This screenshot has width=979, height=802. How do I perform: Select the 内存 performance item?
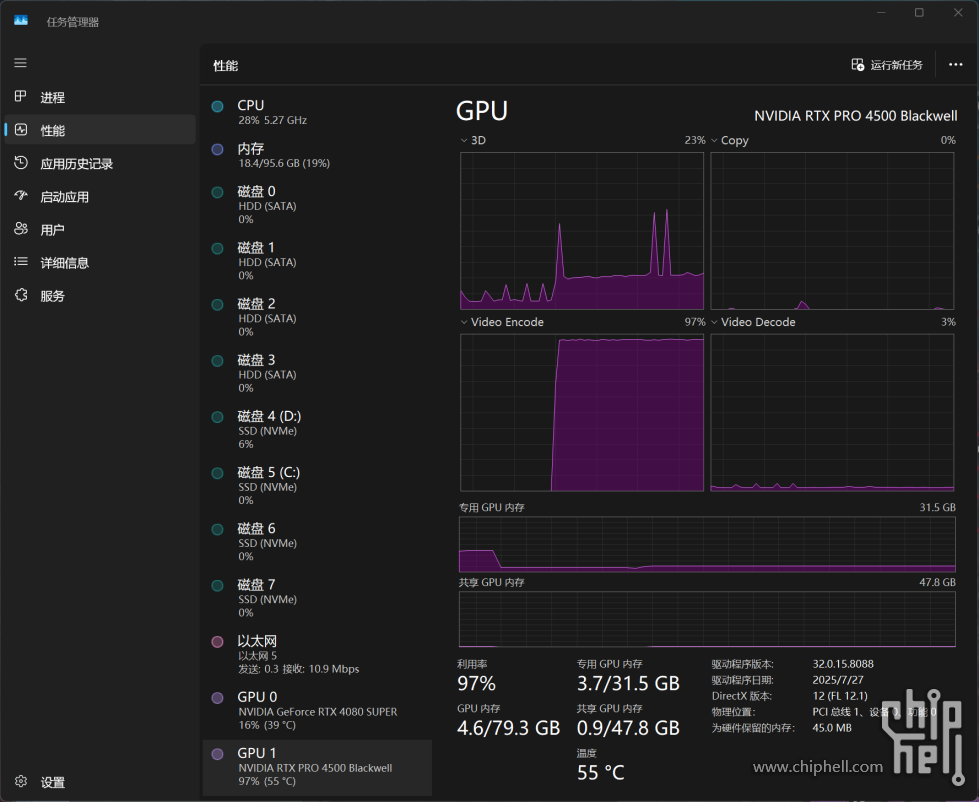317,155
